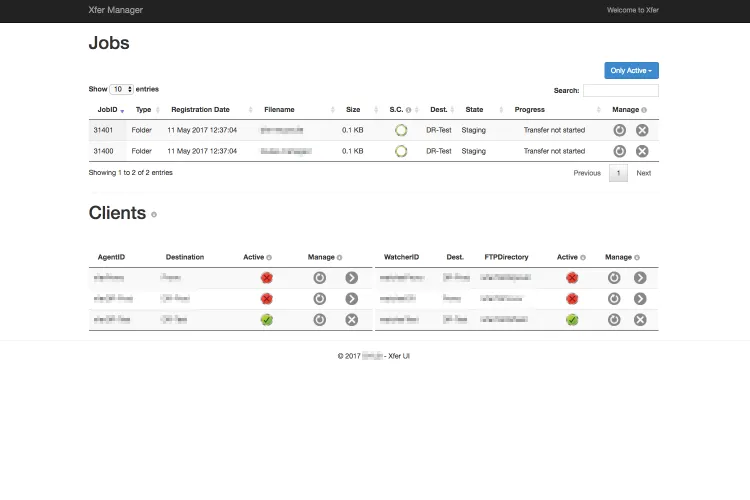The width and height of the screenshot is (750, 500).
Task: Click info icon beside watchers' Manage header
Action: tap(637, 257)
